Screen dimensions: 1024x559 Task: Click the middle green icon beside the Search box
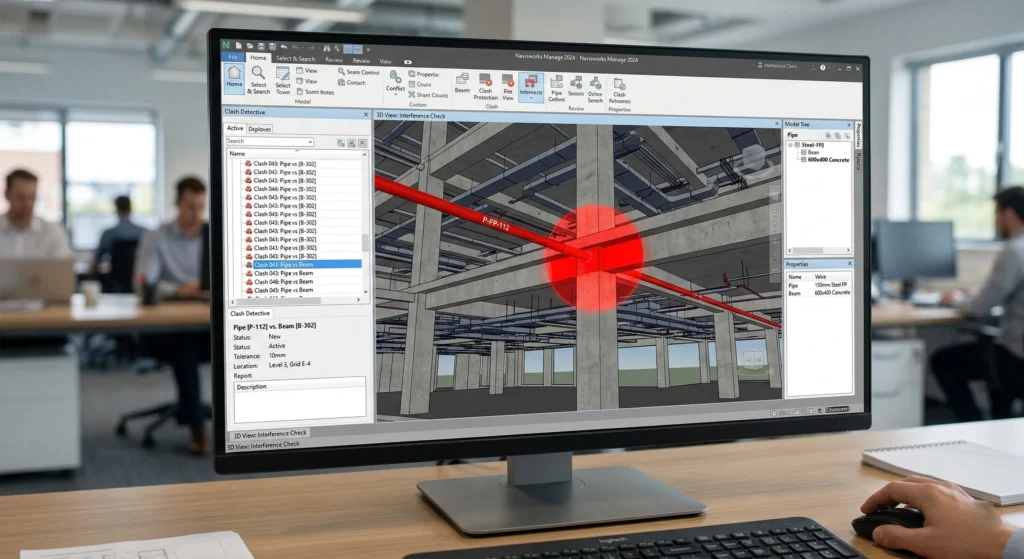(x=352, y=143)
